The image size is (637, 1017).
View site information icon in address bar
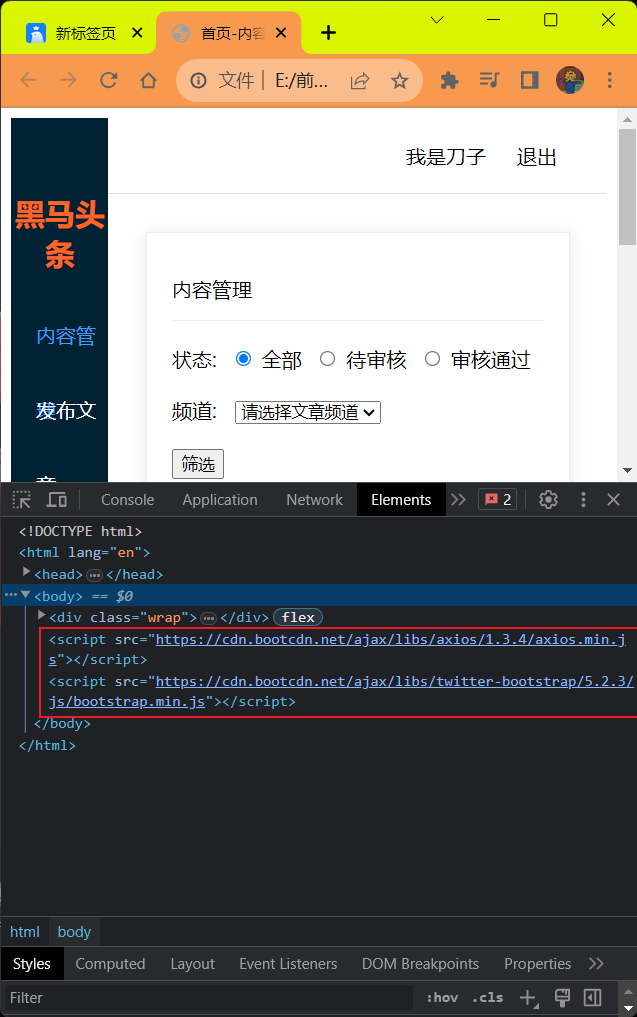pyautogui.click(x=198, y=80)
